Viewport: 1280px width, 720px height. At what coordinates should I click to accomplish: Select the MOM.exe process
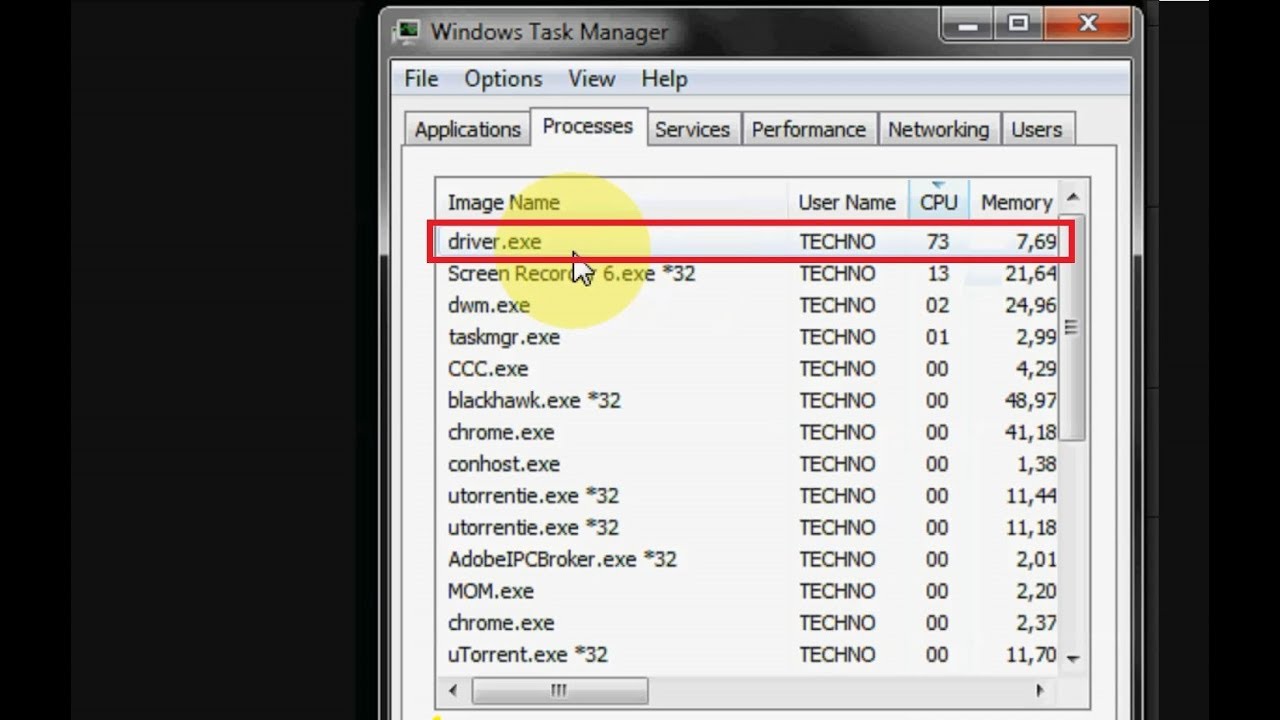click(748, 591)
